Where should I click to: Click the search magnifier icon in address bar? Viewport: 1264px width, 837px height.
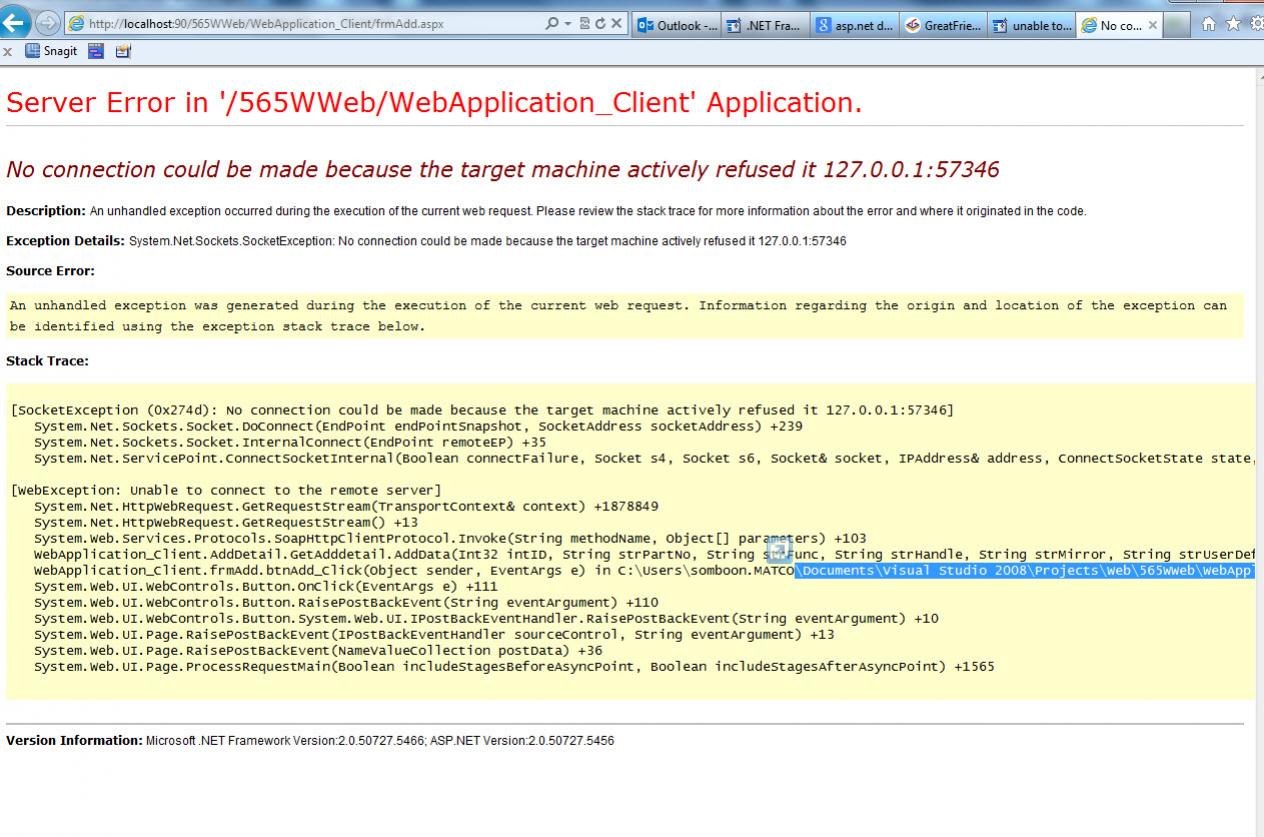(553, 24)
